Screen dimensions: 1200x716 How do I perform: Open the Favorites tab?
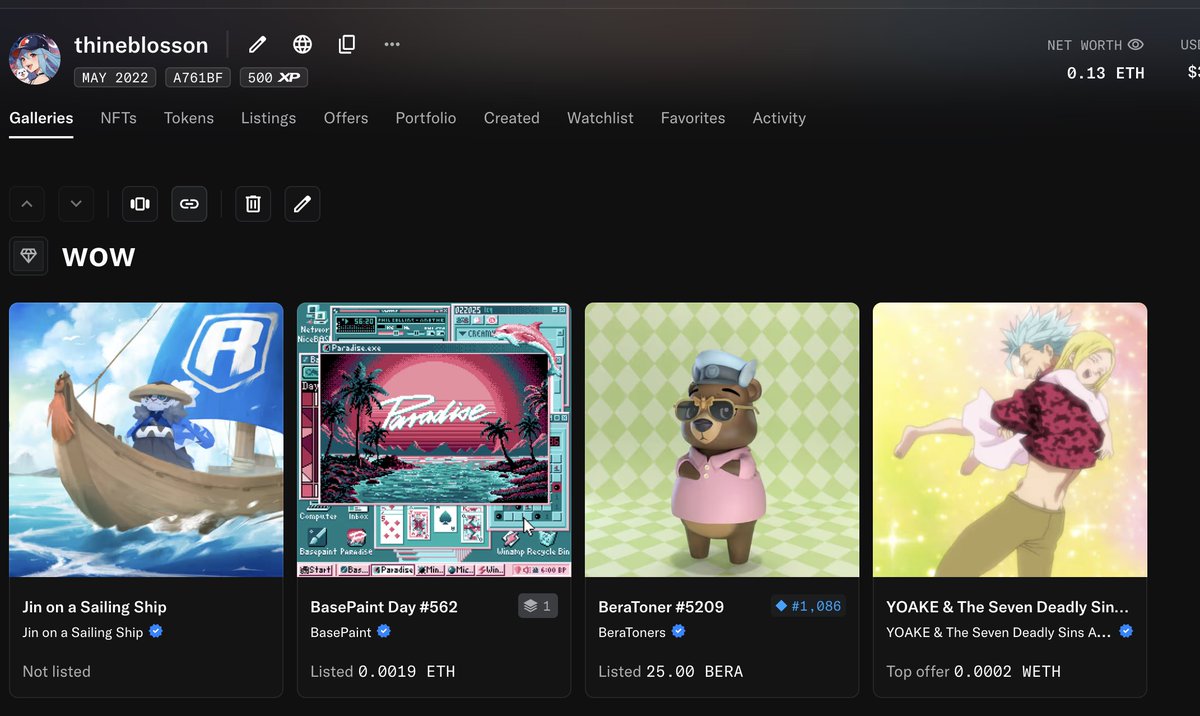pos(693,118)
